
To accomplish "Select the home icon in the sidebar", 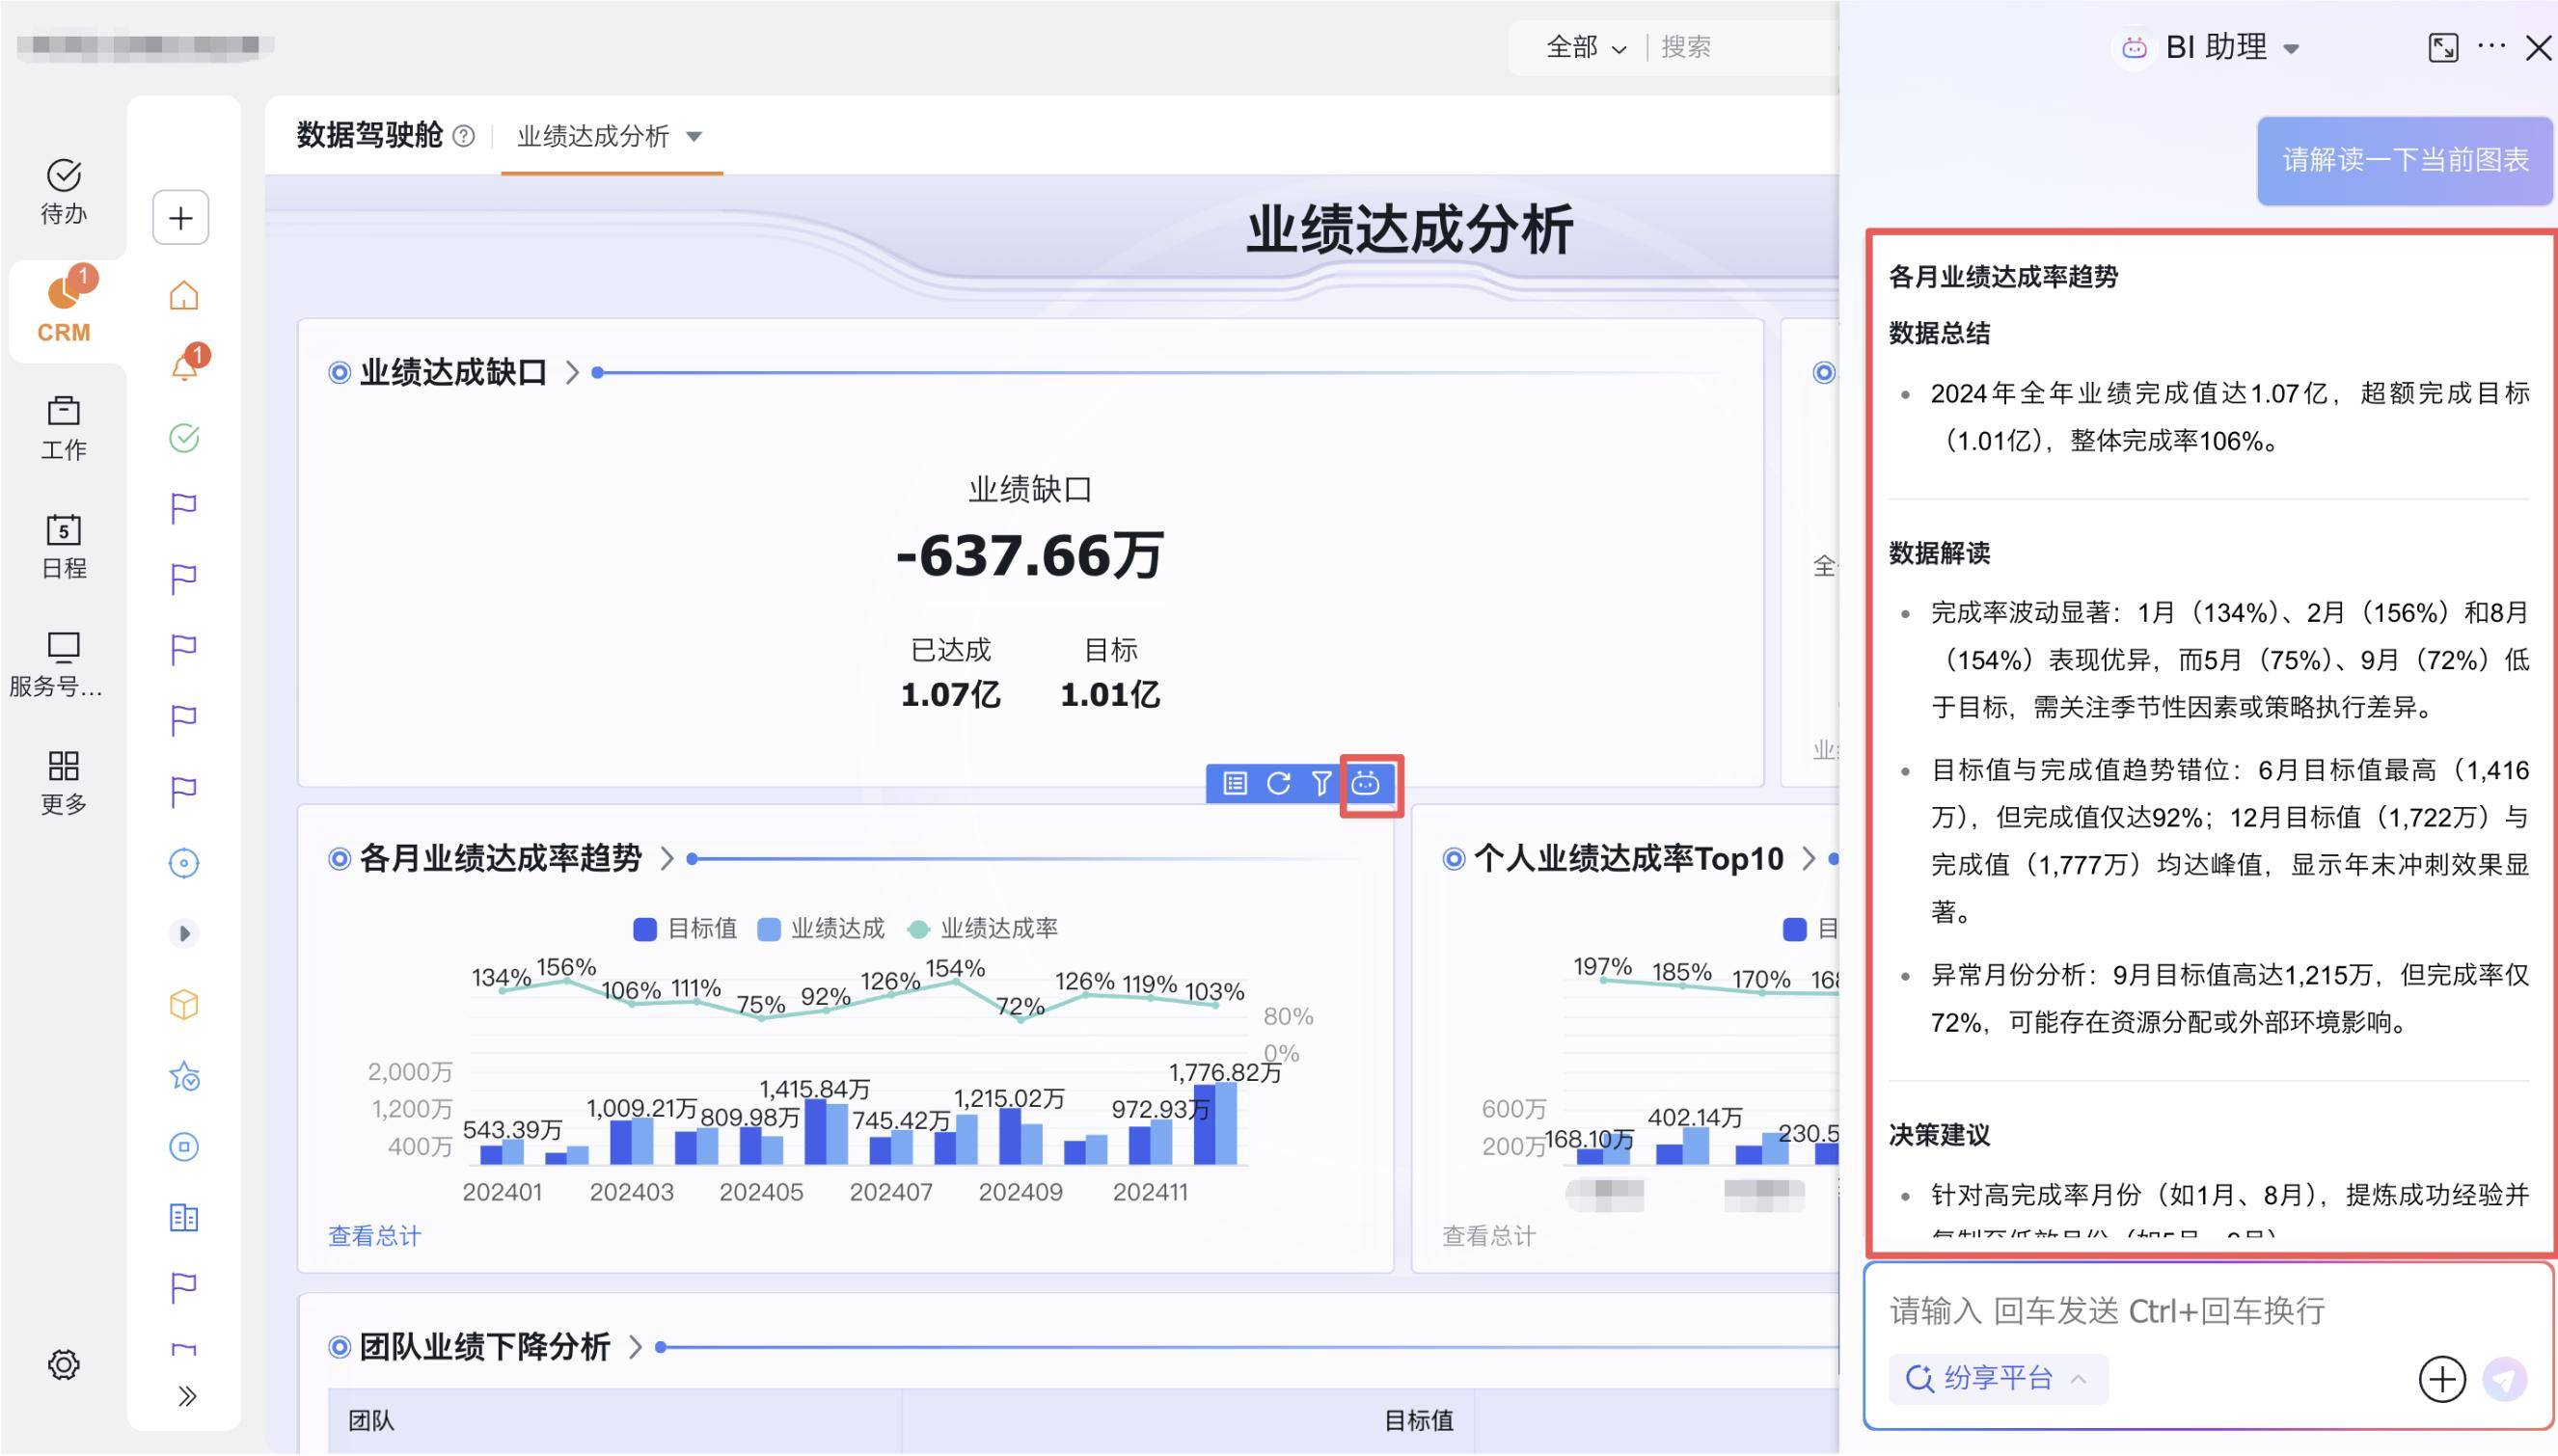I will 184,294.
